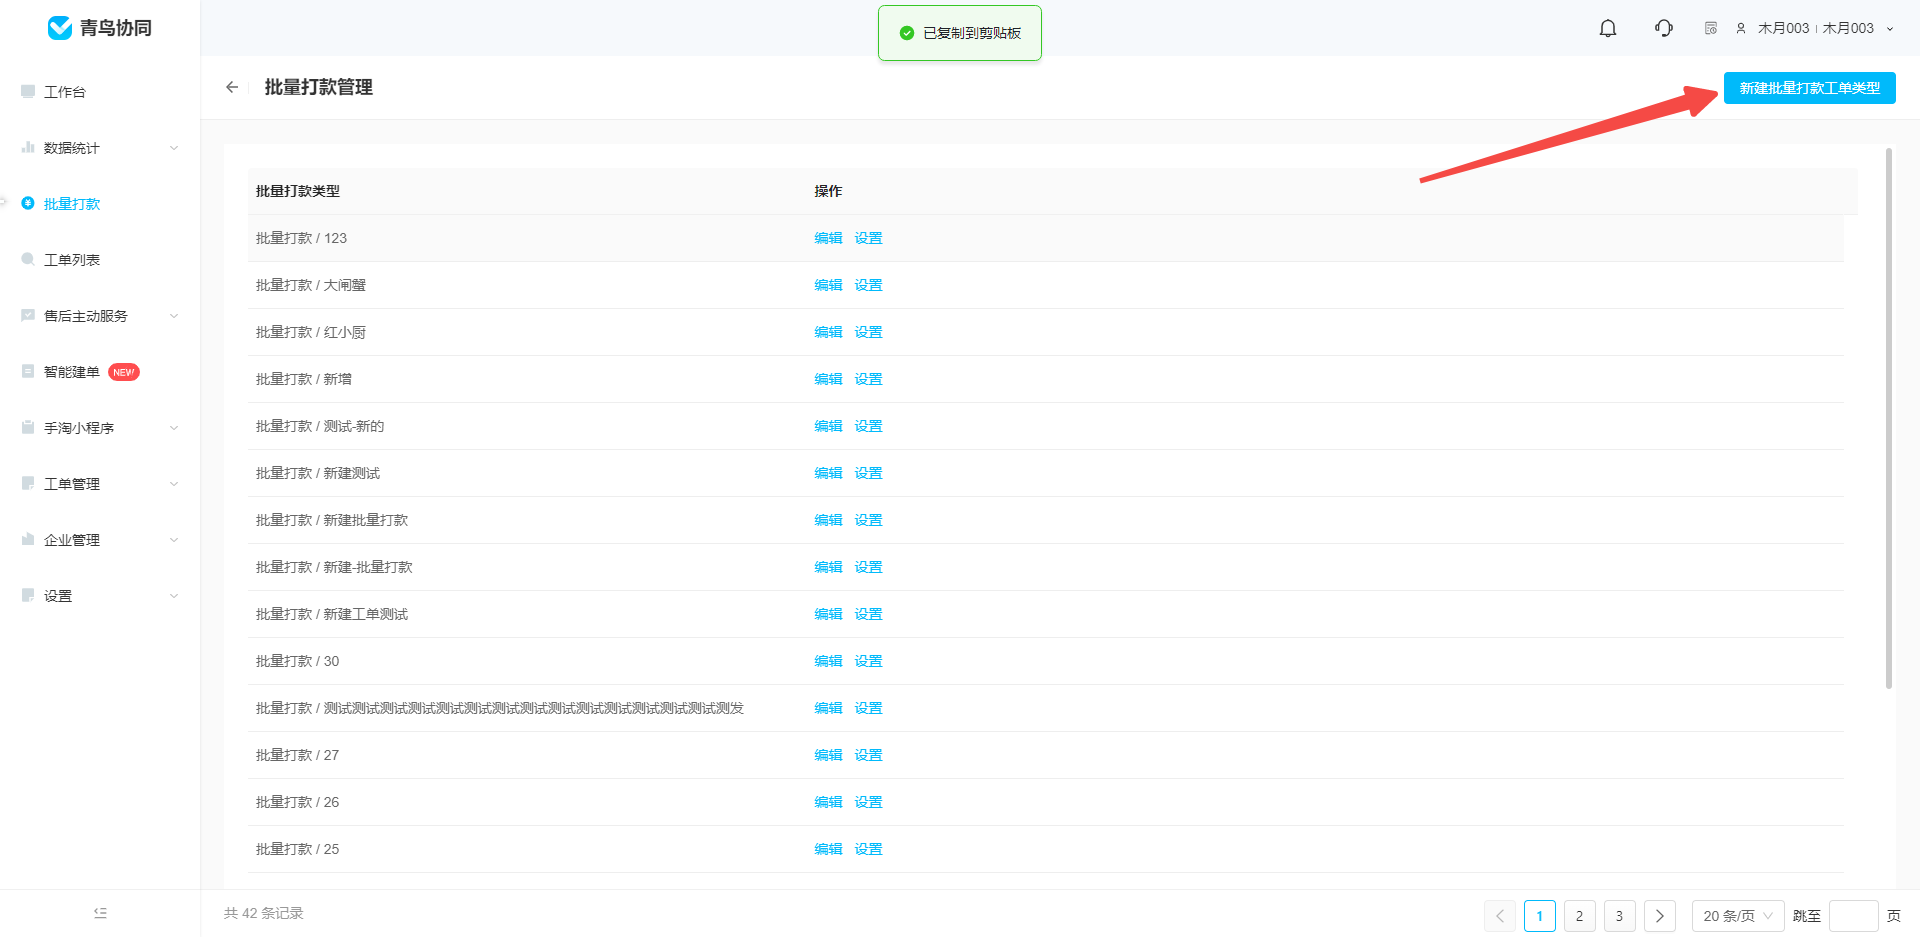The image size is (1920, 937).
Task: Click the 售后主动服务 sidebar icon
Action: [x=28, y=315]
